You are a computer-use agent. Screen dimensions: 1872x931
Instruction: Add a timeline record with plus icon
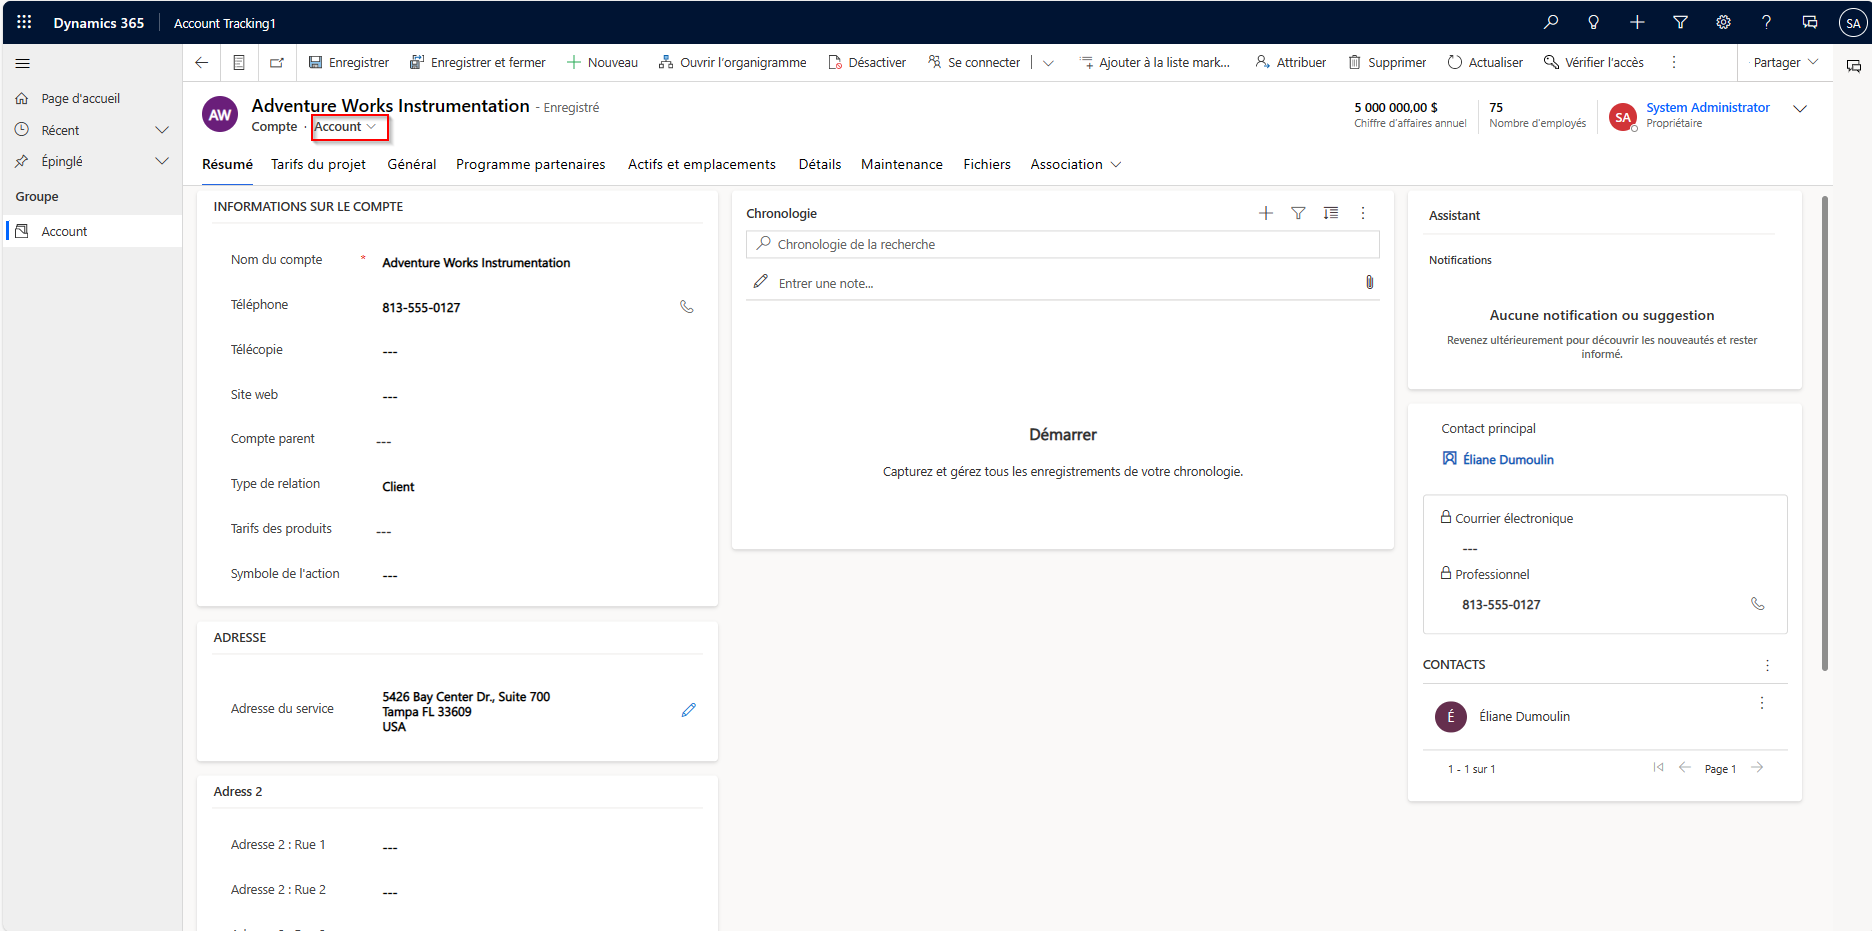pos(1266,213)
